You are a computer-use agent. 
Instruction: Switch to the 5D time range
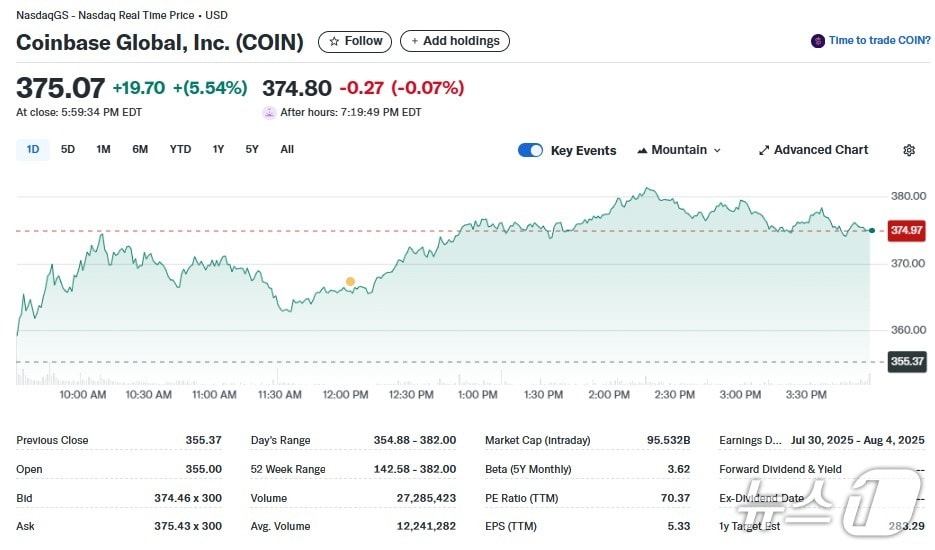coord(68,150)
